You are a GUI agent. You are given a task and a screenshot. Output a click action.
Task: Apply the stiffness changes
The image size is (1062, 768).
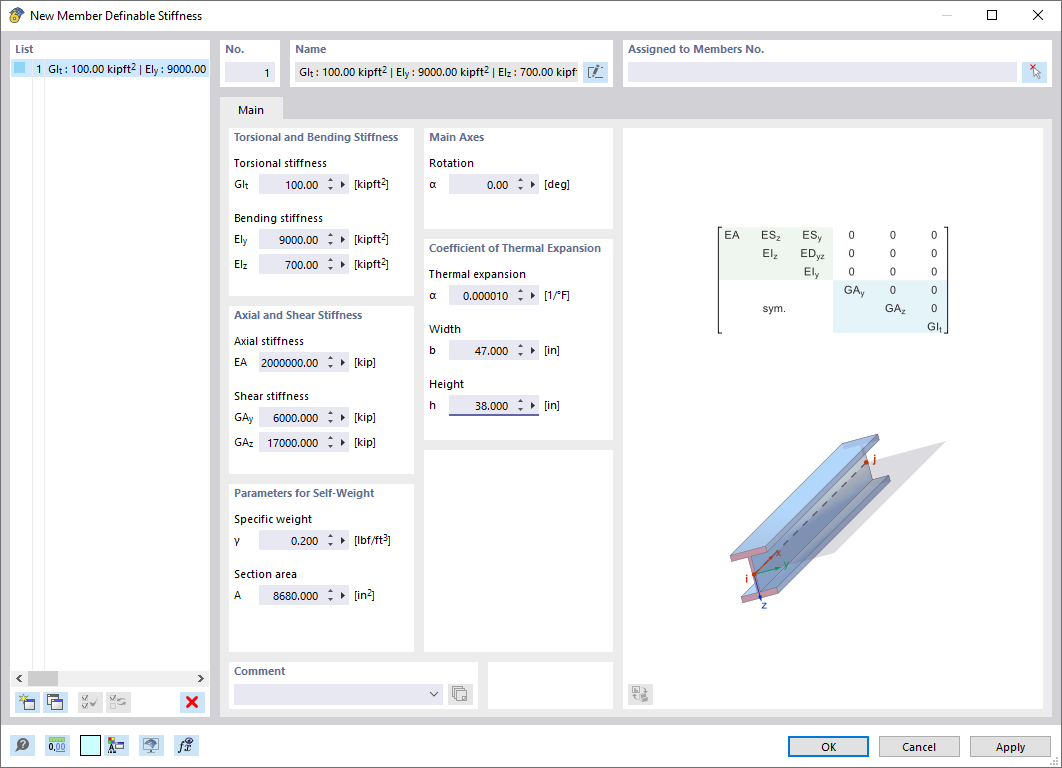tap(1009, 746)
